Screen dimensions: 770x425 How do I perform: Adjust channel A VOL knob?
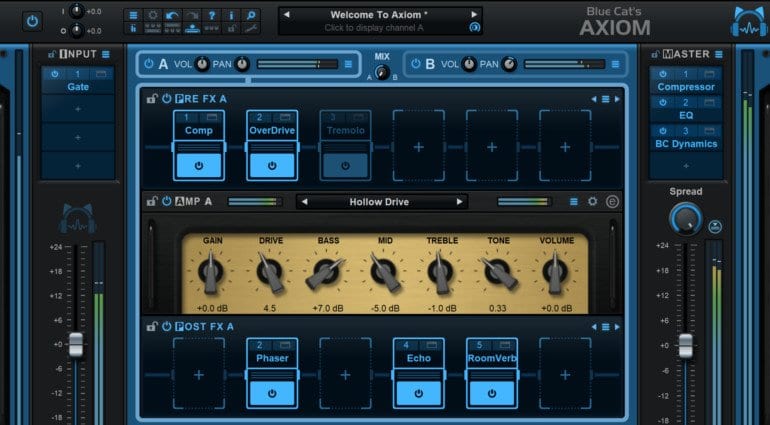coord(202,64)
